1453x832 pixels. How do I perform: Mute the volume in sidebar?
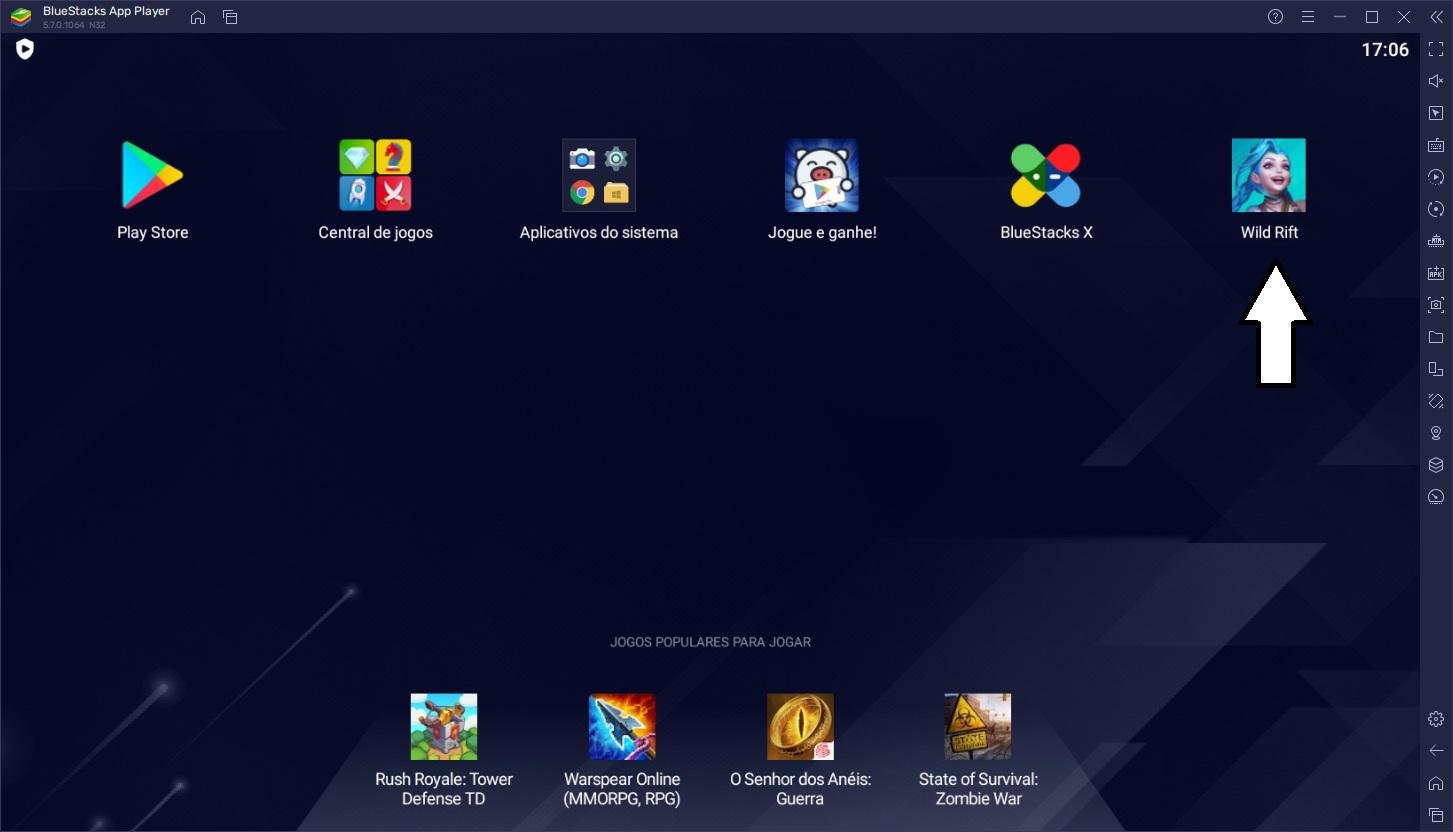tap(1436, 81)
